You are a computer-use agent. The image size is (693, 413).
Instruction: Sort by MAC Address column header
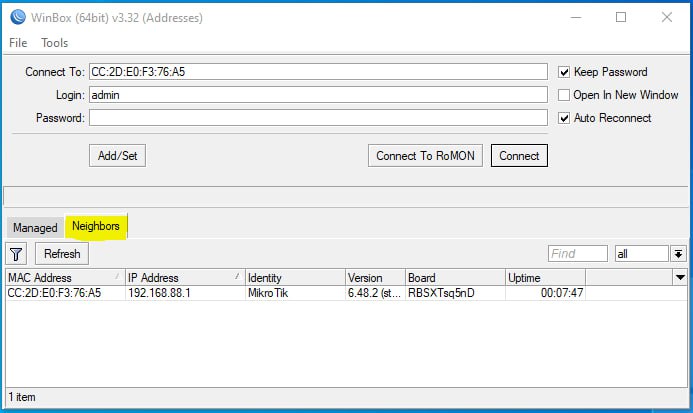pyautogui.click(x=65, y=278)
